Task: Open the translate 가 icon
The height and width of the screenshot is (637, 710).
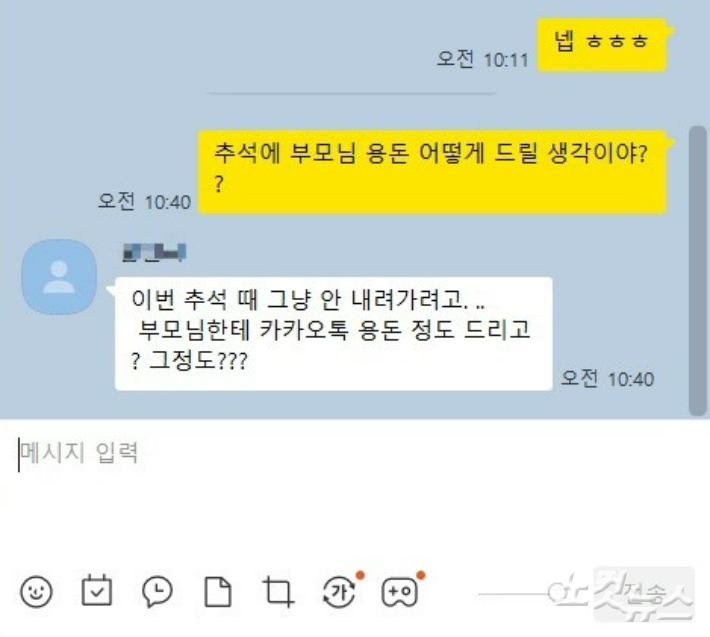Action: 340,591
